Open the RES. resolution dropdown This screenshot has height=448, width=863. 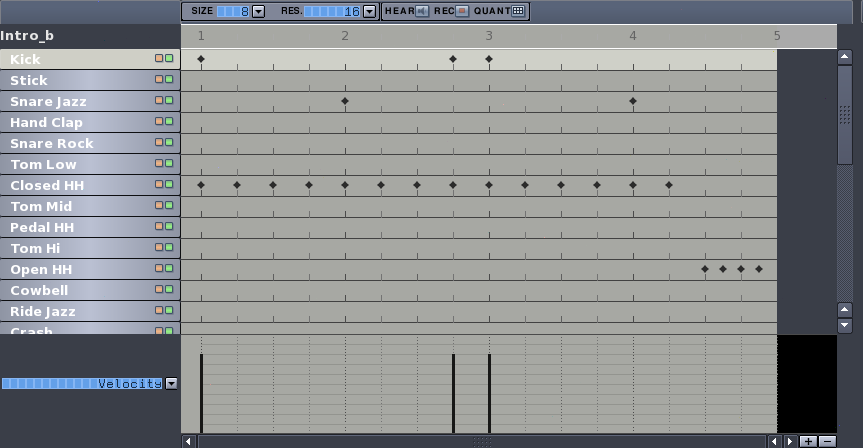pyautogui.click(x=369, y=11)
